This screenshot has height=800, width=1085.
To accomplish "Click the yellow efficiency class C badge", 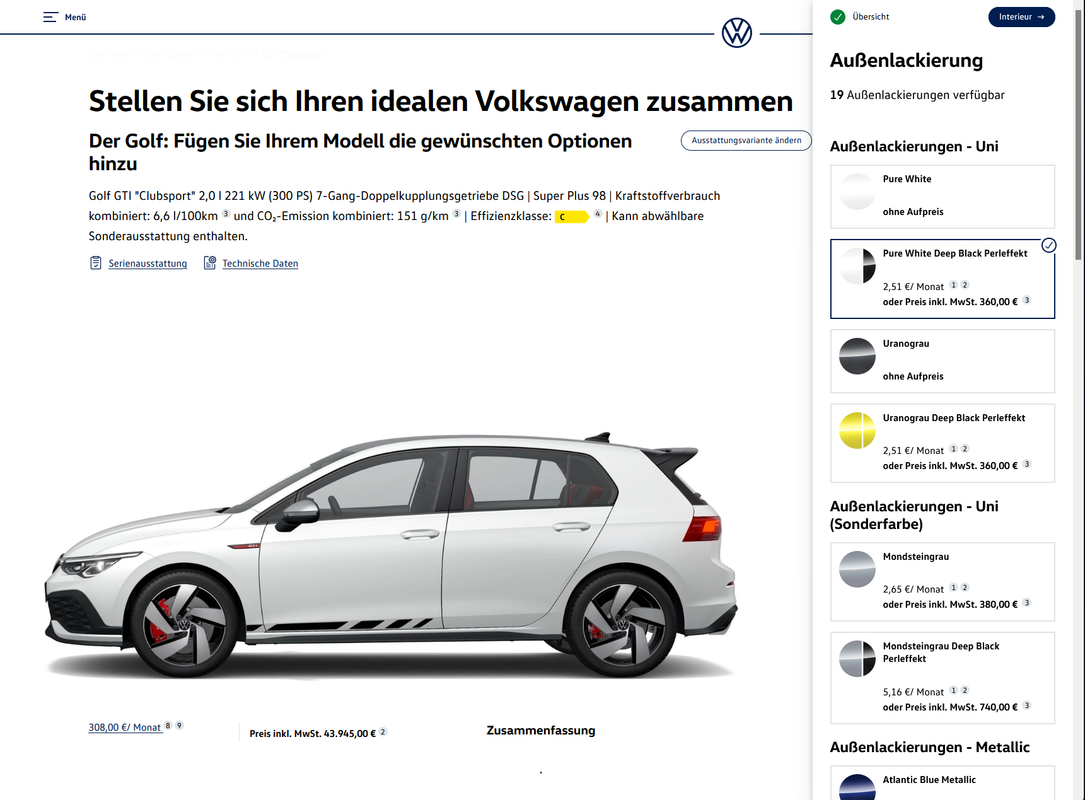I will click(x=572, y=217).
